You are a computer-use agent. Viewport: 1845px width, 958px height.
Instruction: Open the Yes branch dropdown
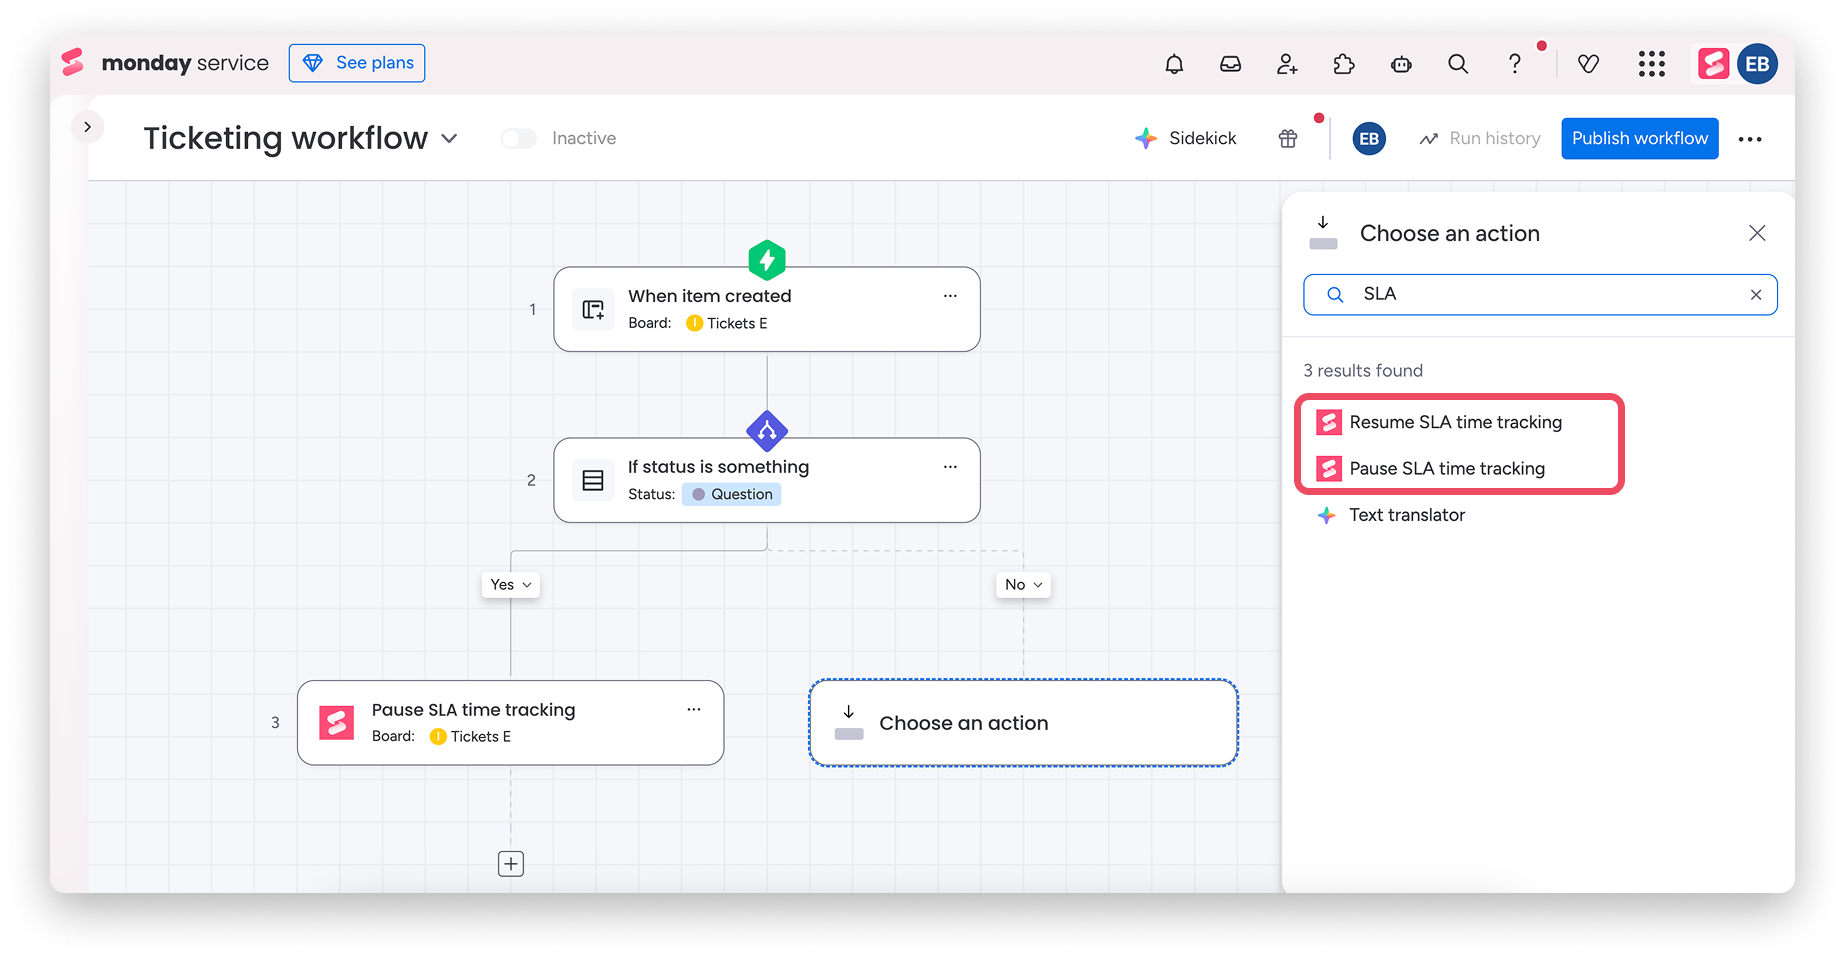click(x=511, y=585)
